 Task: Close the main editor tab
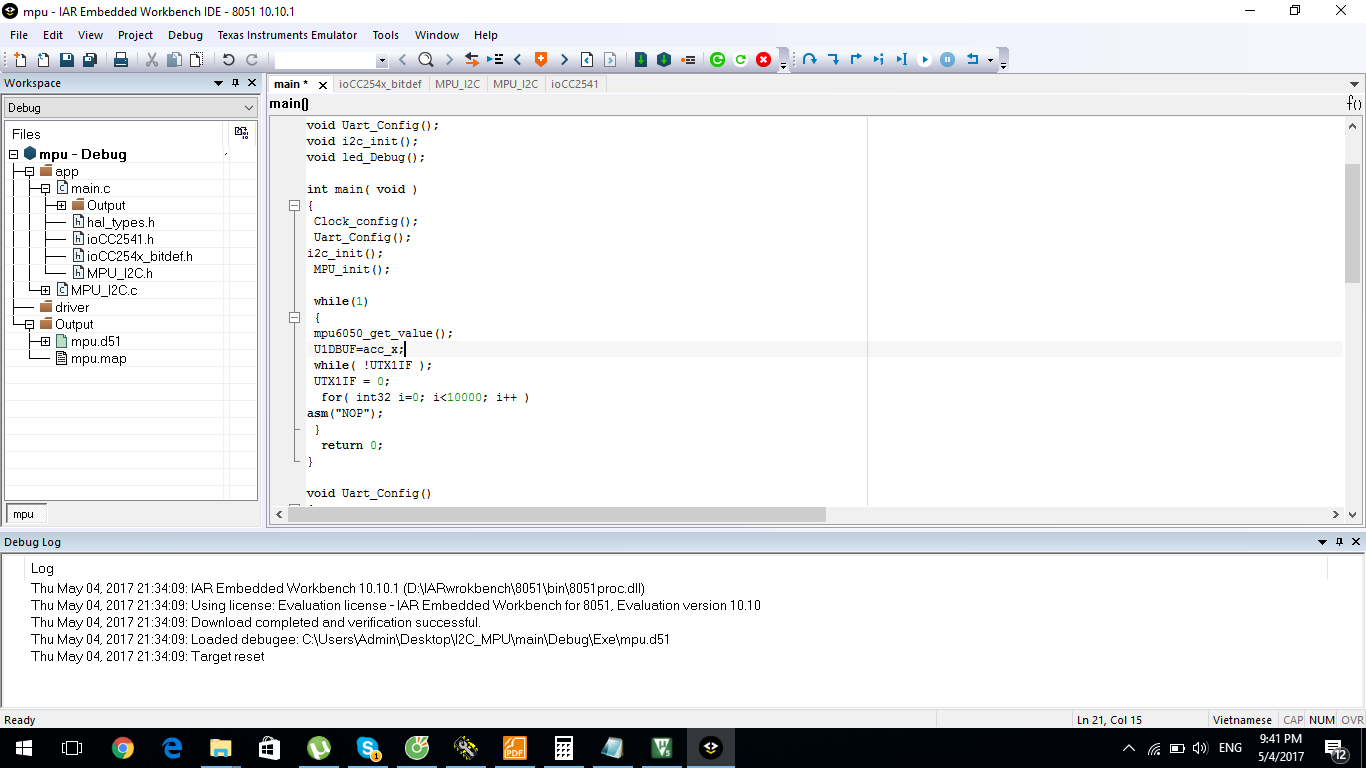point(322,85)
